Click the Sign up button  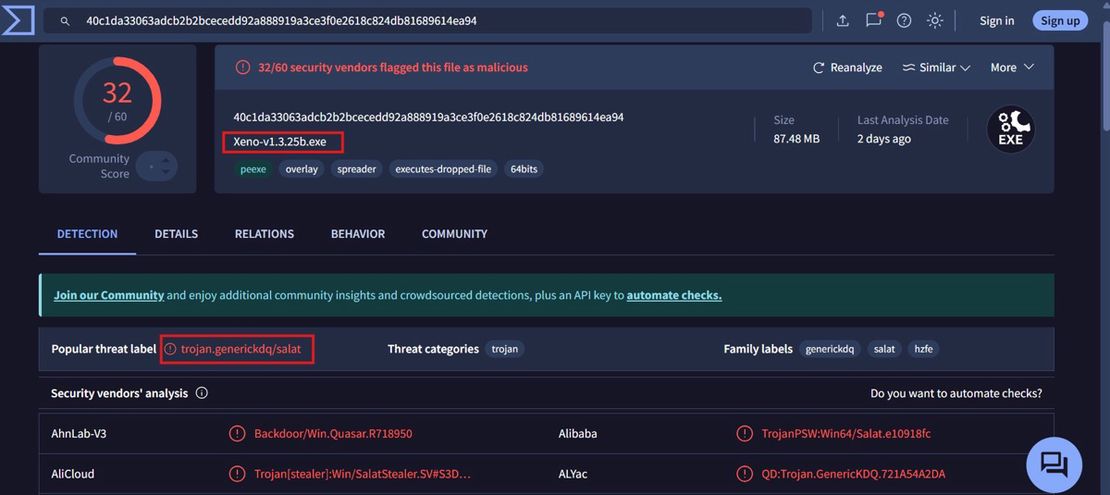(x=1060, y=21)
